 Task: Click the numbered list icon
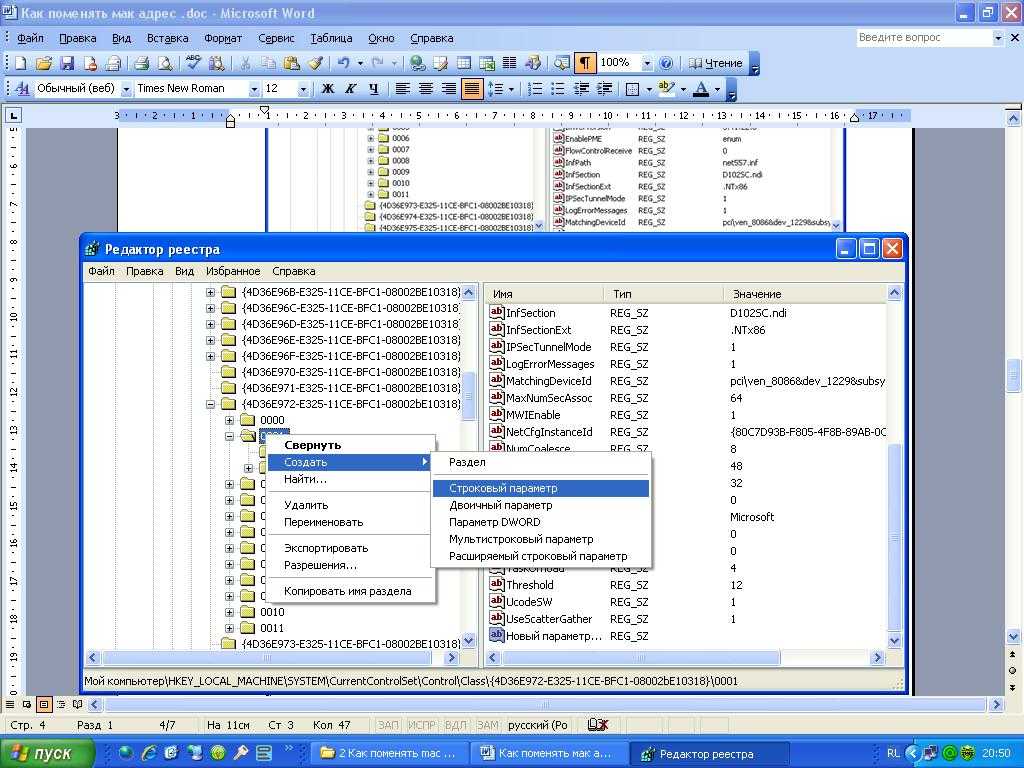535,89
